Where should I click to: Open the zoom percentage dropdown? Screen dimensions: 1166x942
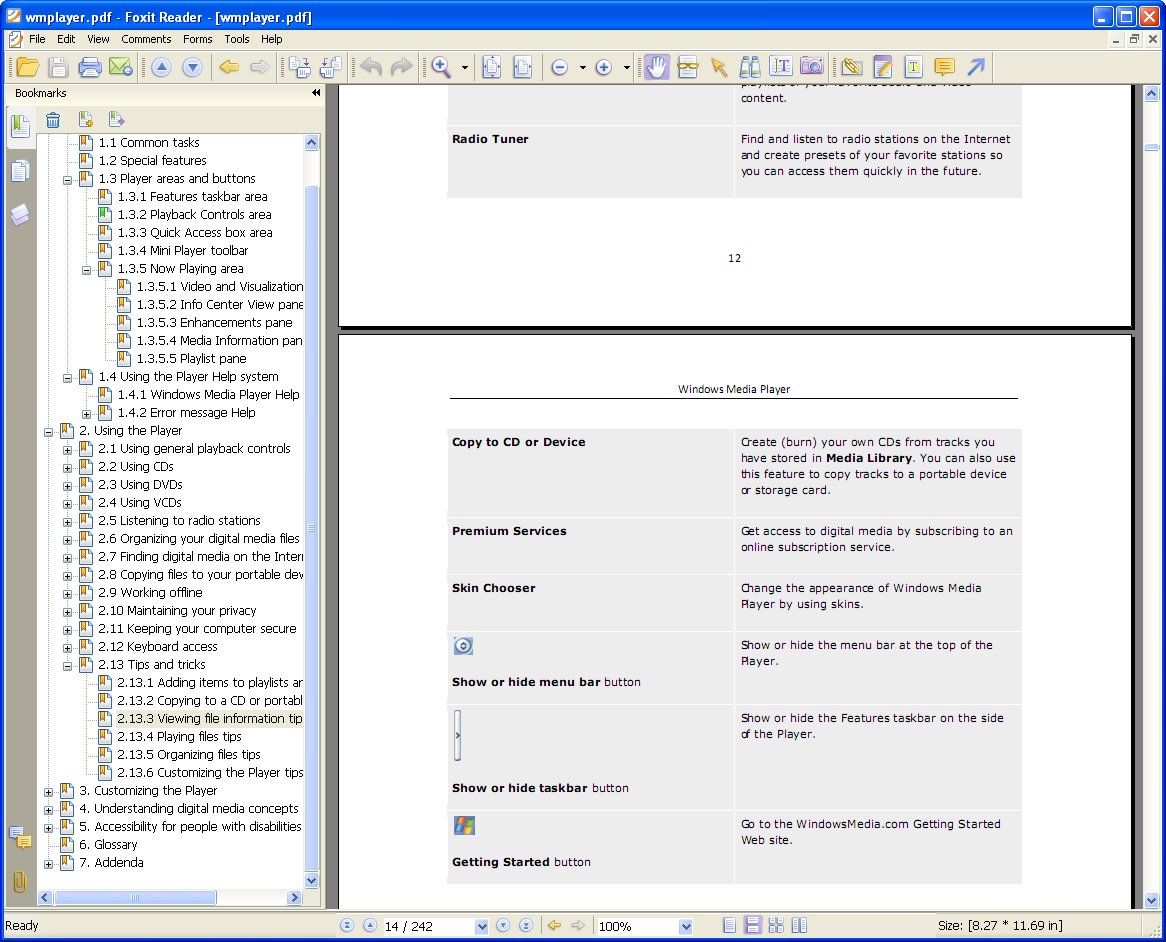click(685, 927)
